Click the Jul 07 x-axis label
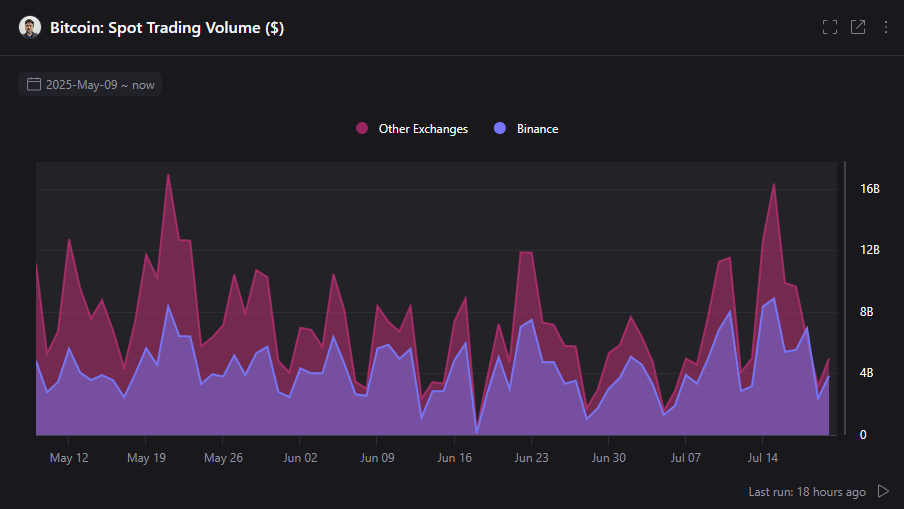Image resolution: width=904 pixels, height=509 pixels. click(x=685, y=458)
